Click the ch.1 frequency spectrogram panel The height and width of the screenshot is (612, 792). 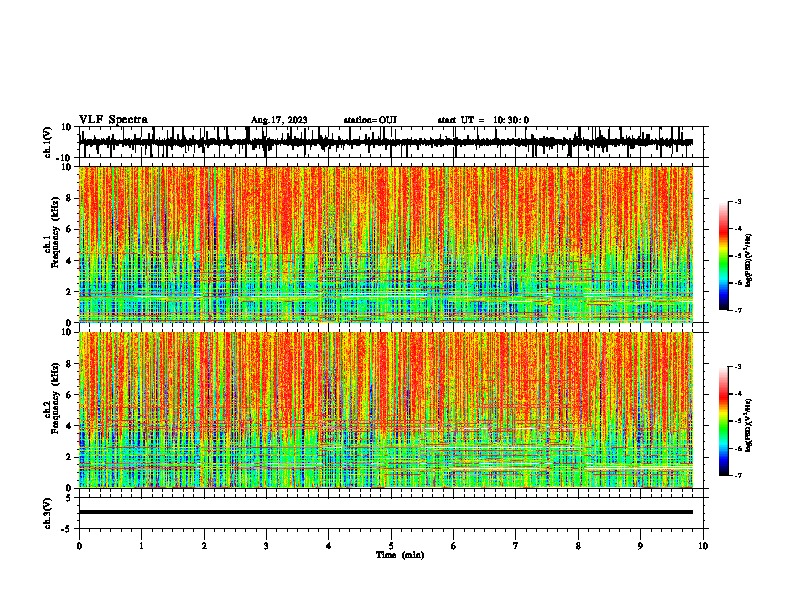386,244
